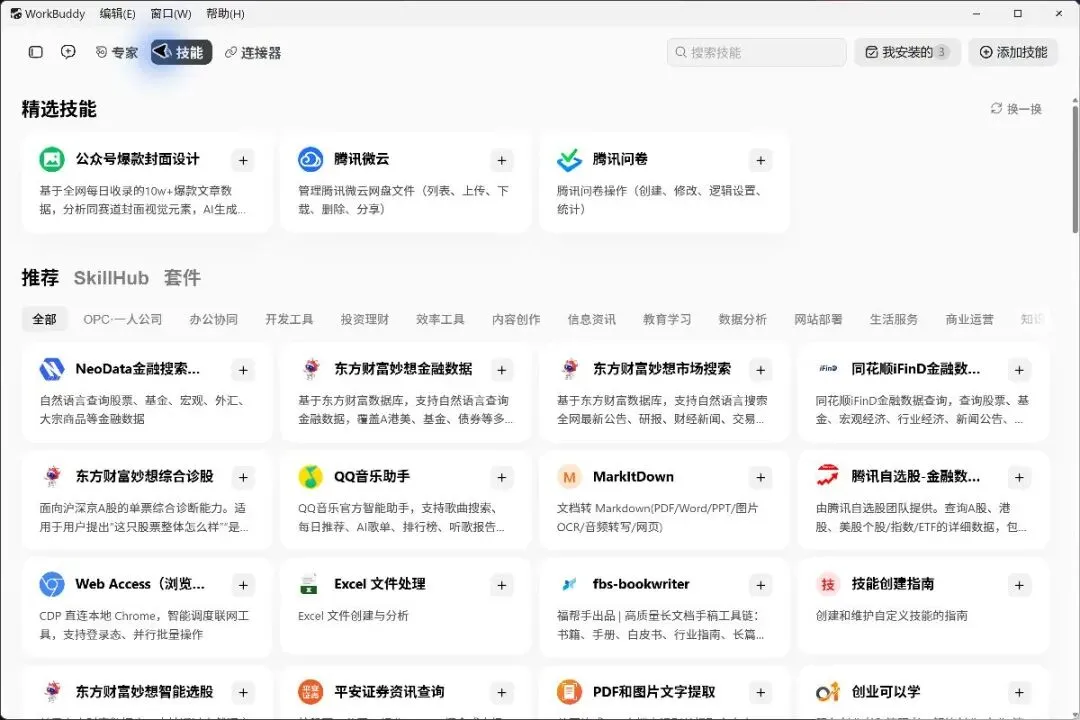Open NeoData skill logo icon
Viewport: 1080px width, 720px height.
(x=52, y=369)
